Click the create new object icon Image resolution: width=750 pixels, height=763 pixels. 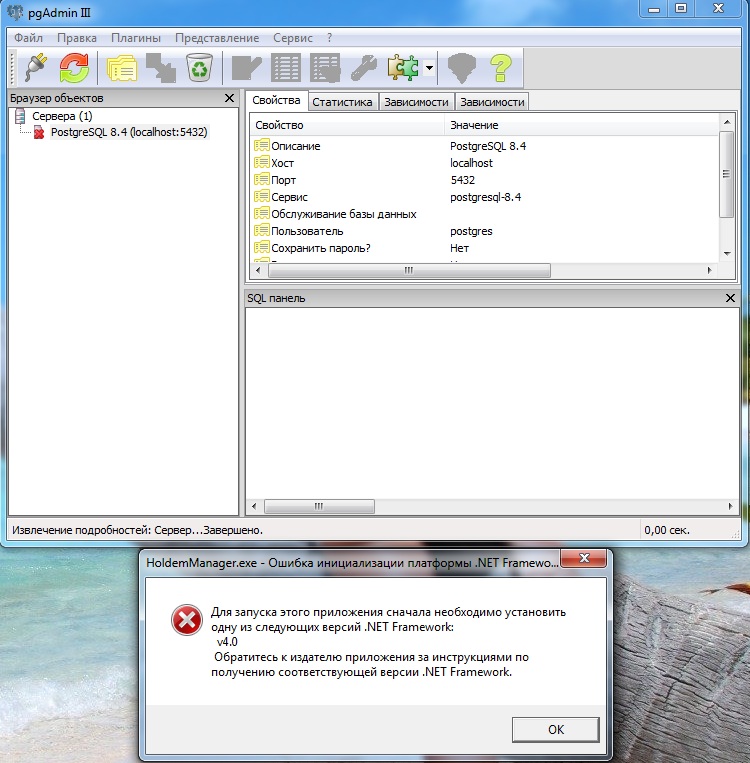tap(161, 67)
